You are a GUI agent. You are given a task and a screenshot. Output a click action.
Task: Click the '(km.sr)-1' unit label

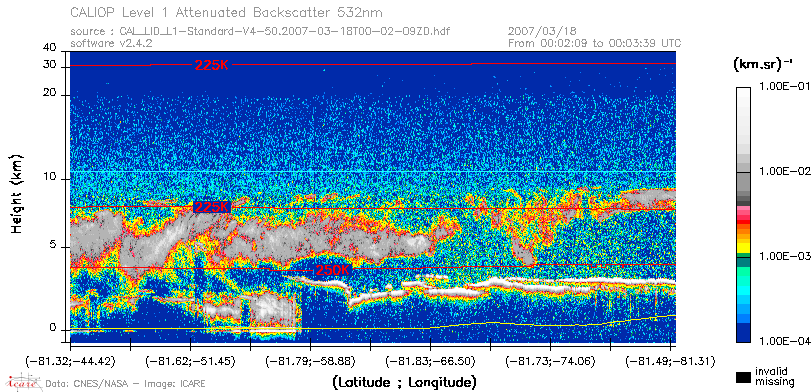click(x=763, y=65)
